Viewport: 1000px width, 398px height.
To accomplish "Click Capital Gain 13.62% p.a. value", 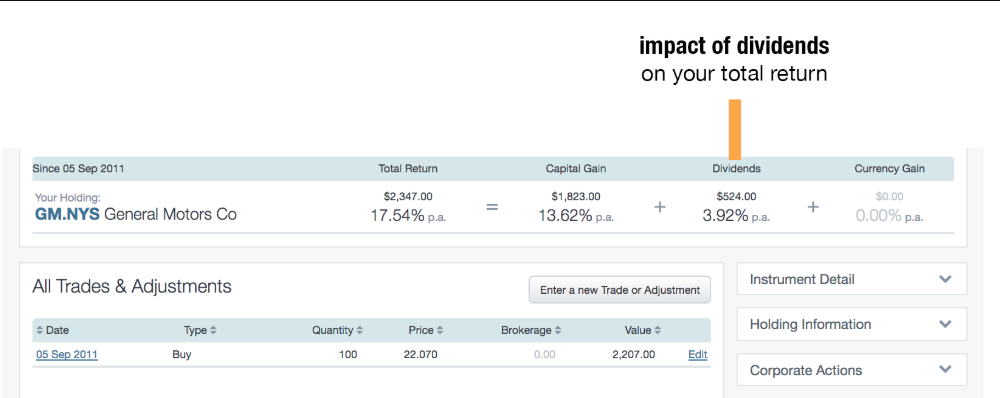I will point(576,216).
